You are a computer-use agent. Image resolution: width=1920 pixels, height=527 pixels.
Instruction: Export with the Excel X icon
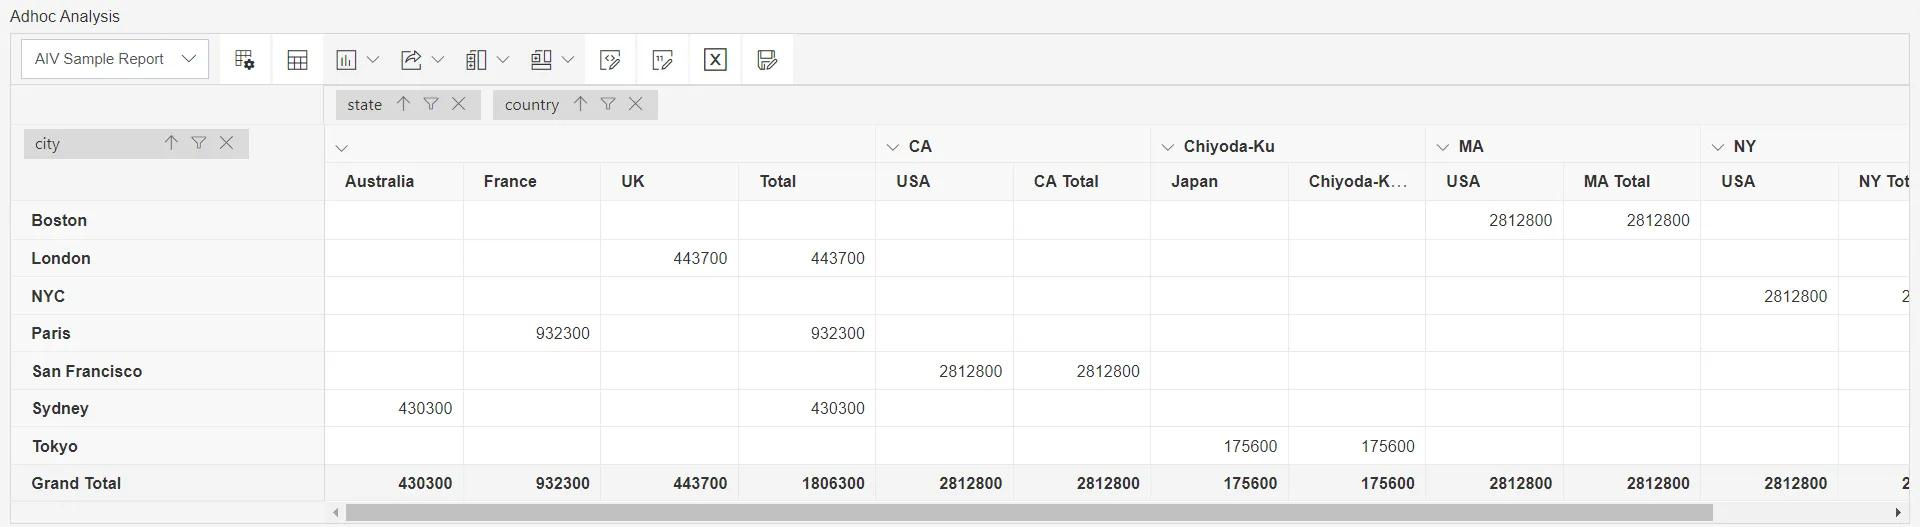tap(715, 60)
